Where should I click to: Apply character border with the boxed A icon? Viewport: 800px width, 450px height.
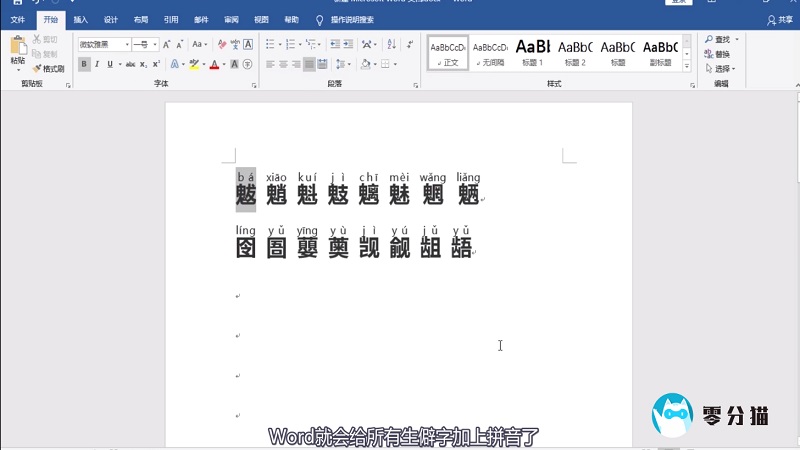[x=248, y=44]
